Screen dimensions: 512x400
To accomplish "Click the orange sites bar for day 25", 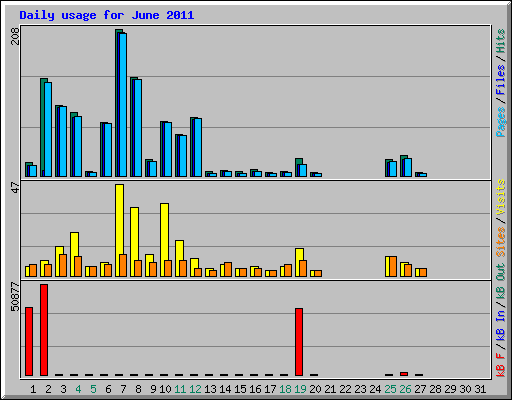I will 393,266.
